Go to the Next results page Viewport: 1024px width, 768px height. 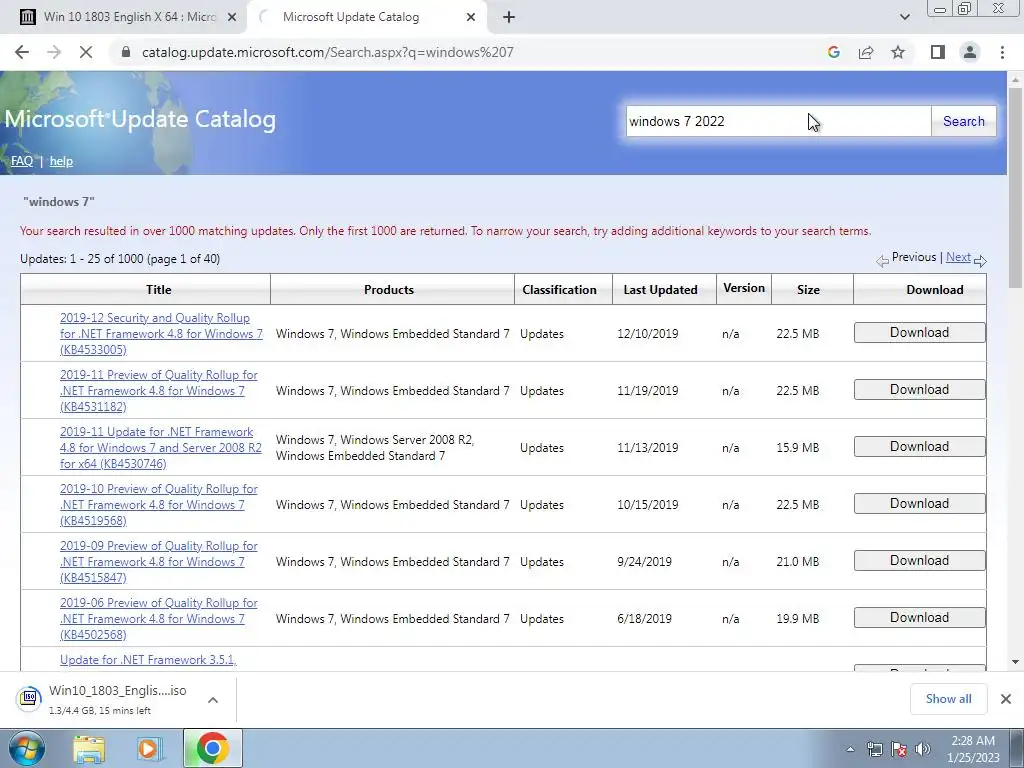(958, 257)
